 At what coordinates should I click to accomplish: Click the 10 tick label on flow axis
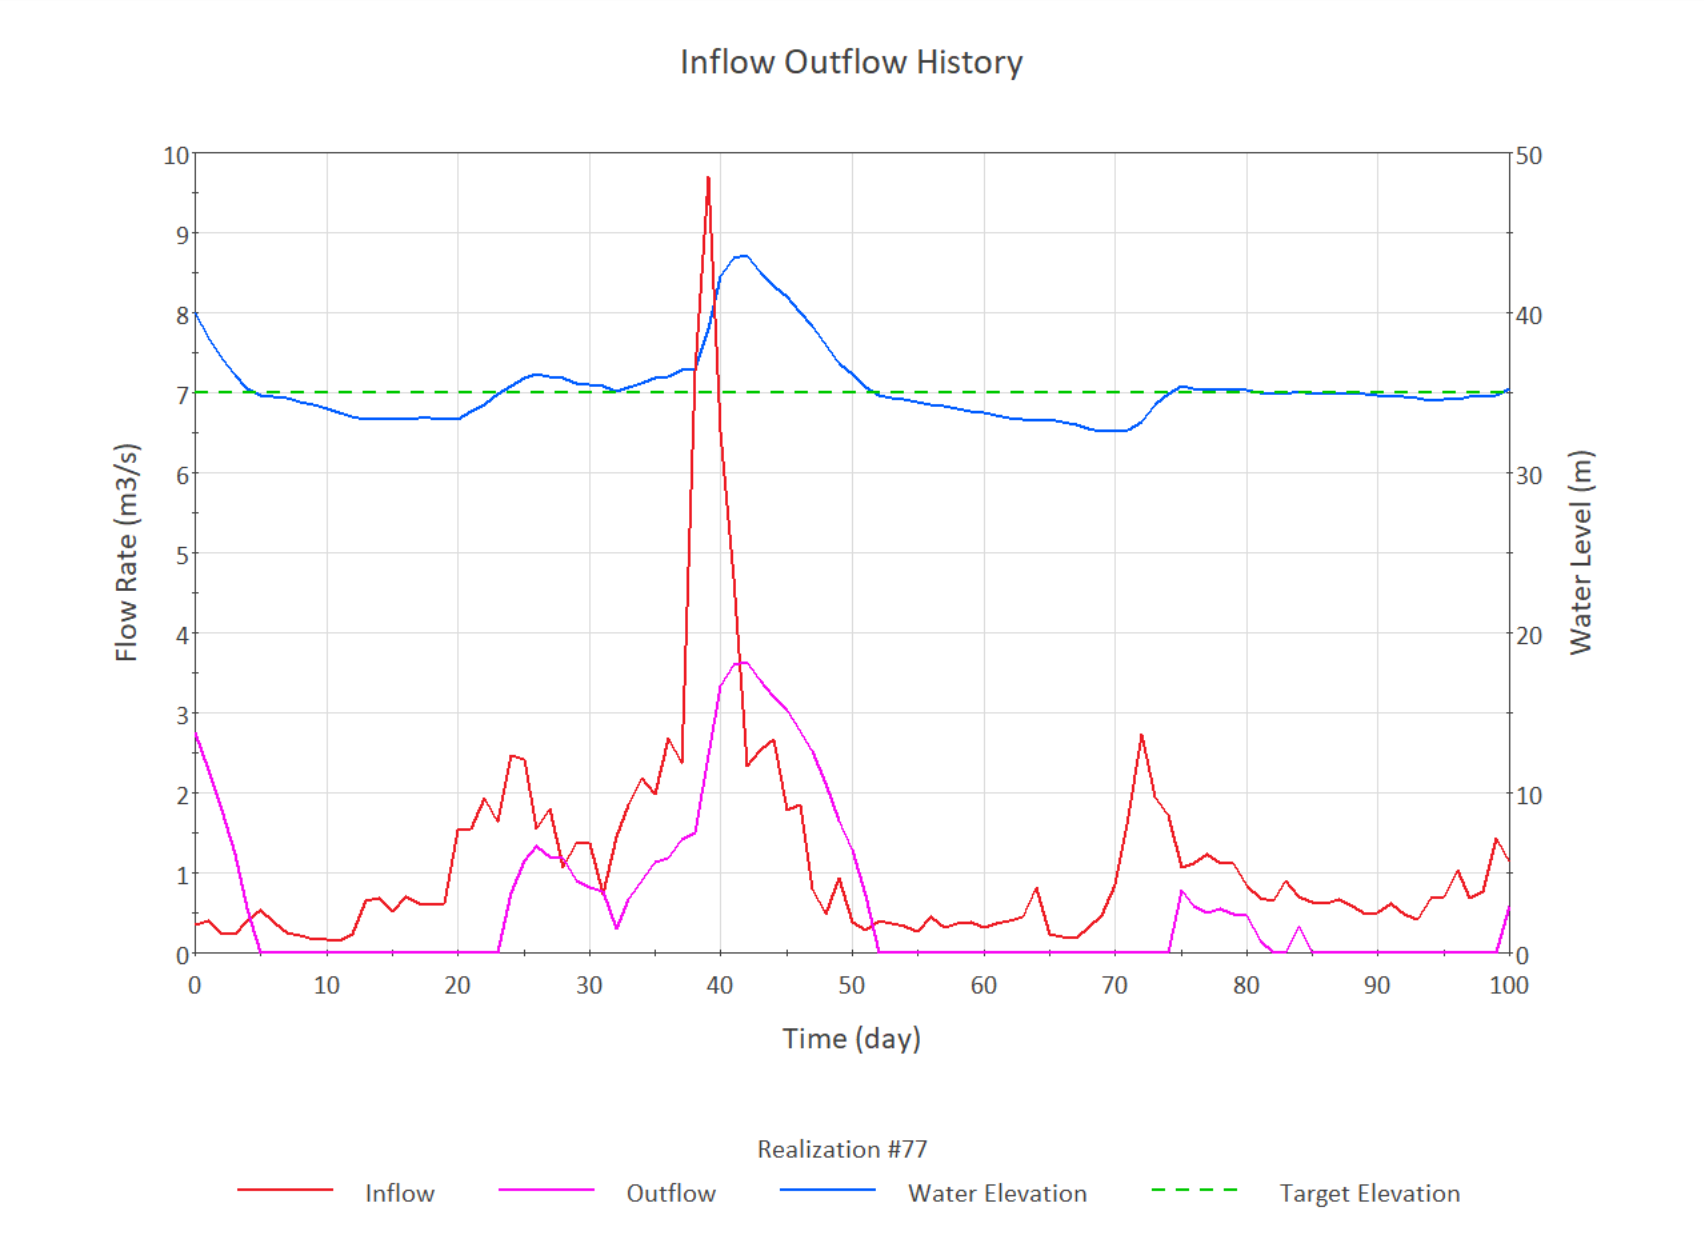pos(176,156)
